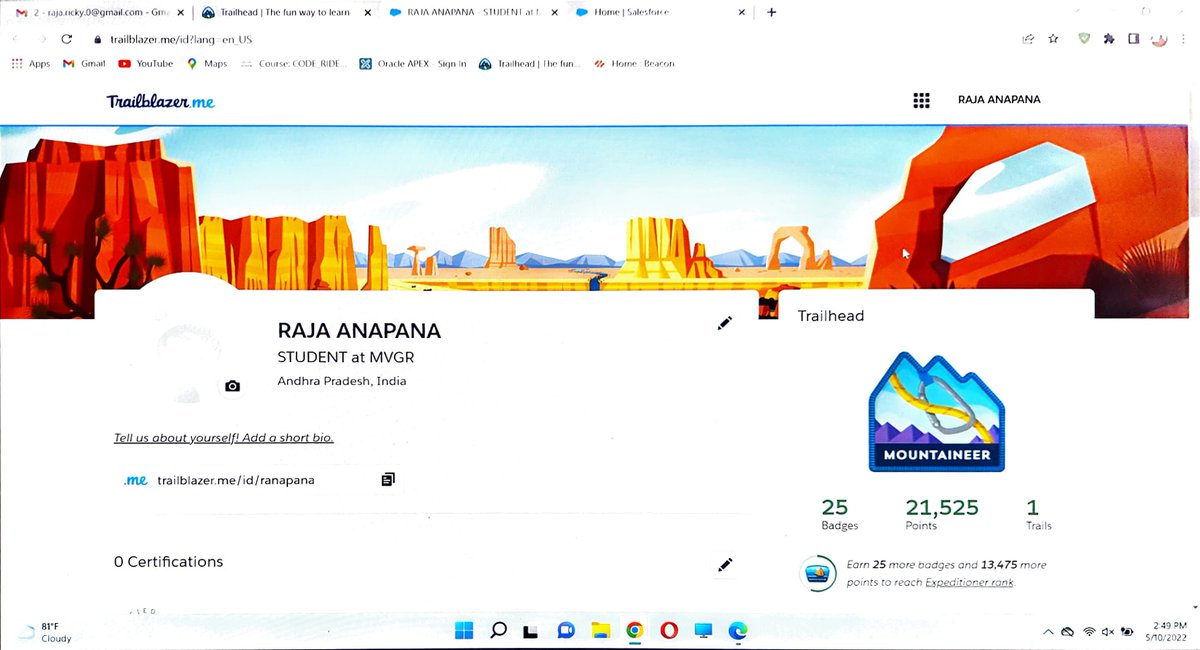This screenshot has height=650, width=1200.
Task: Click the Andhra Pradesh, India location text
Action: 341,381
